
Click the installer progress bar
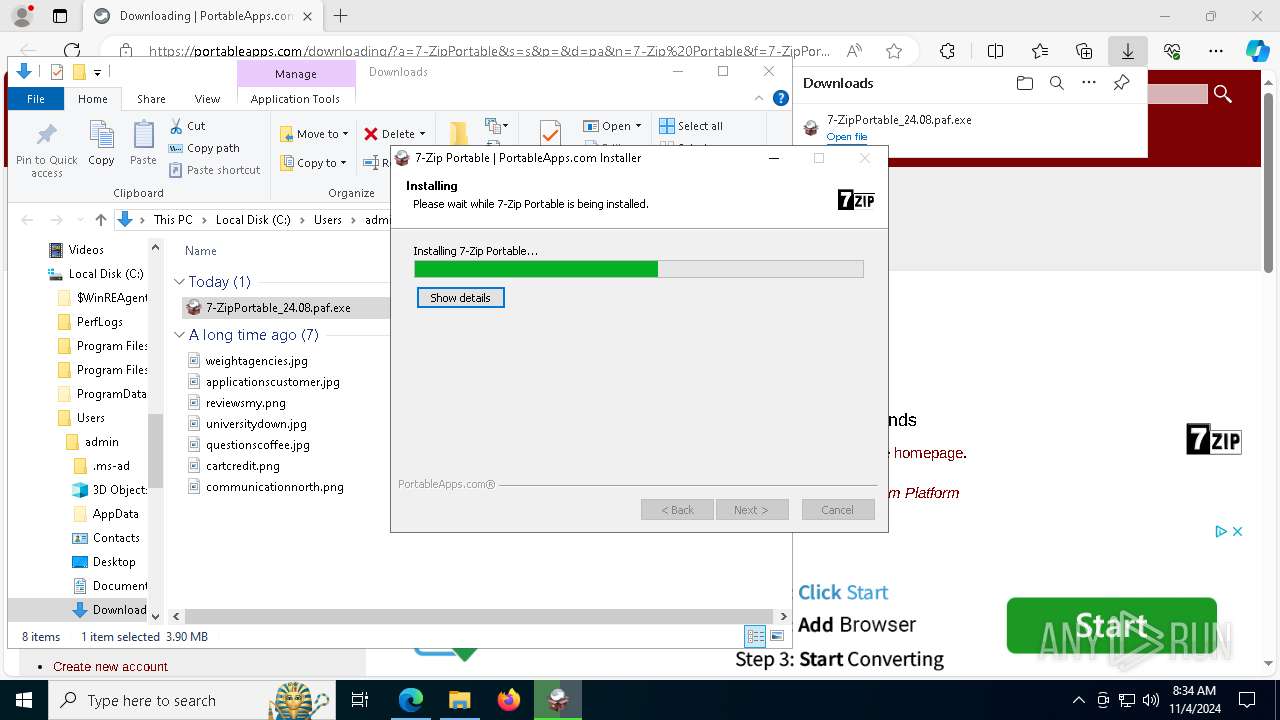(x=639, y=269)
